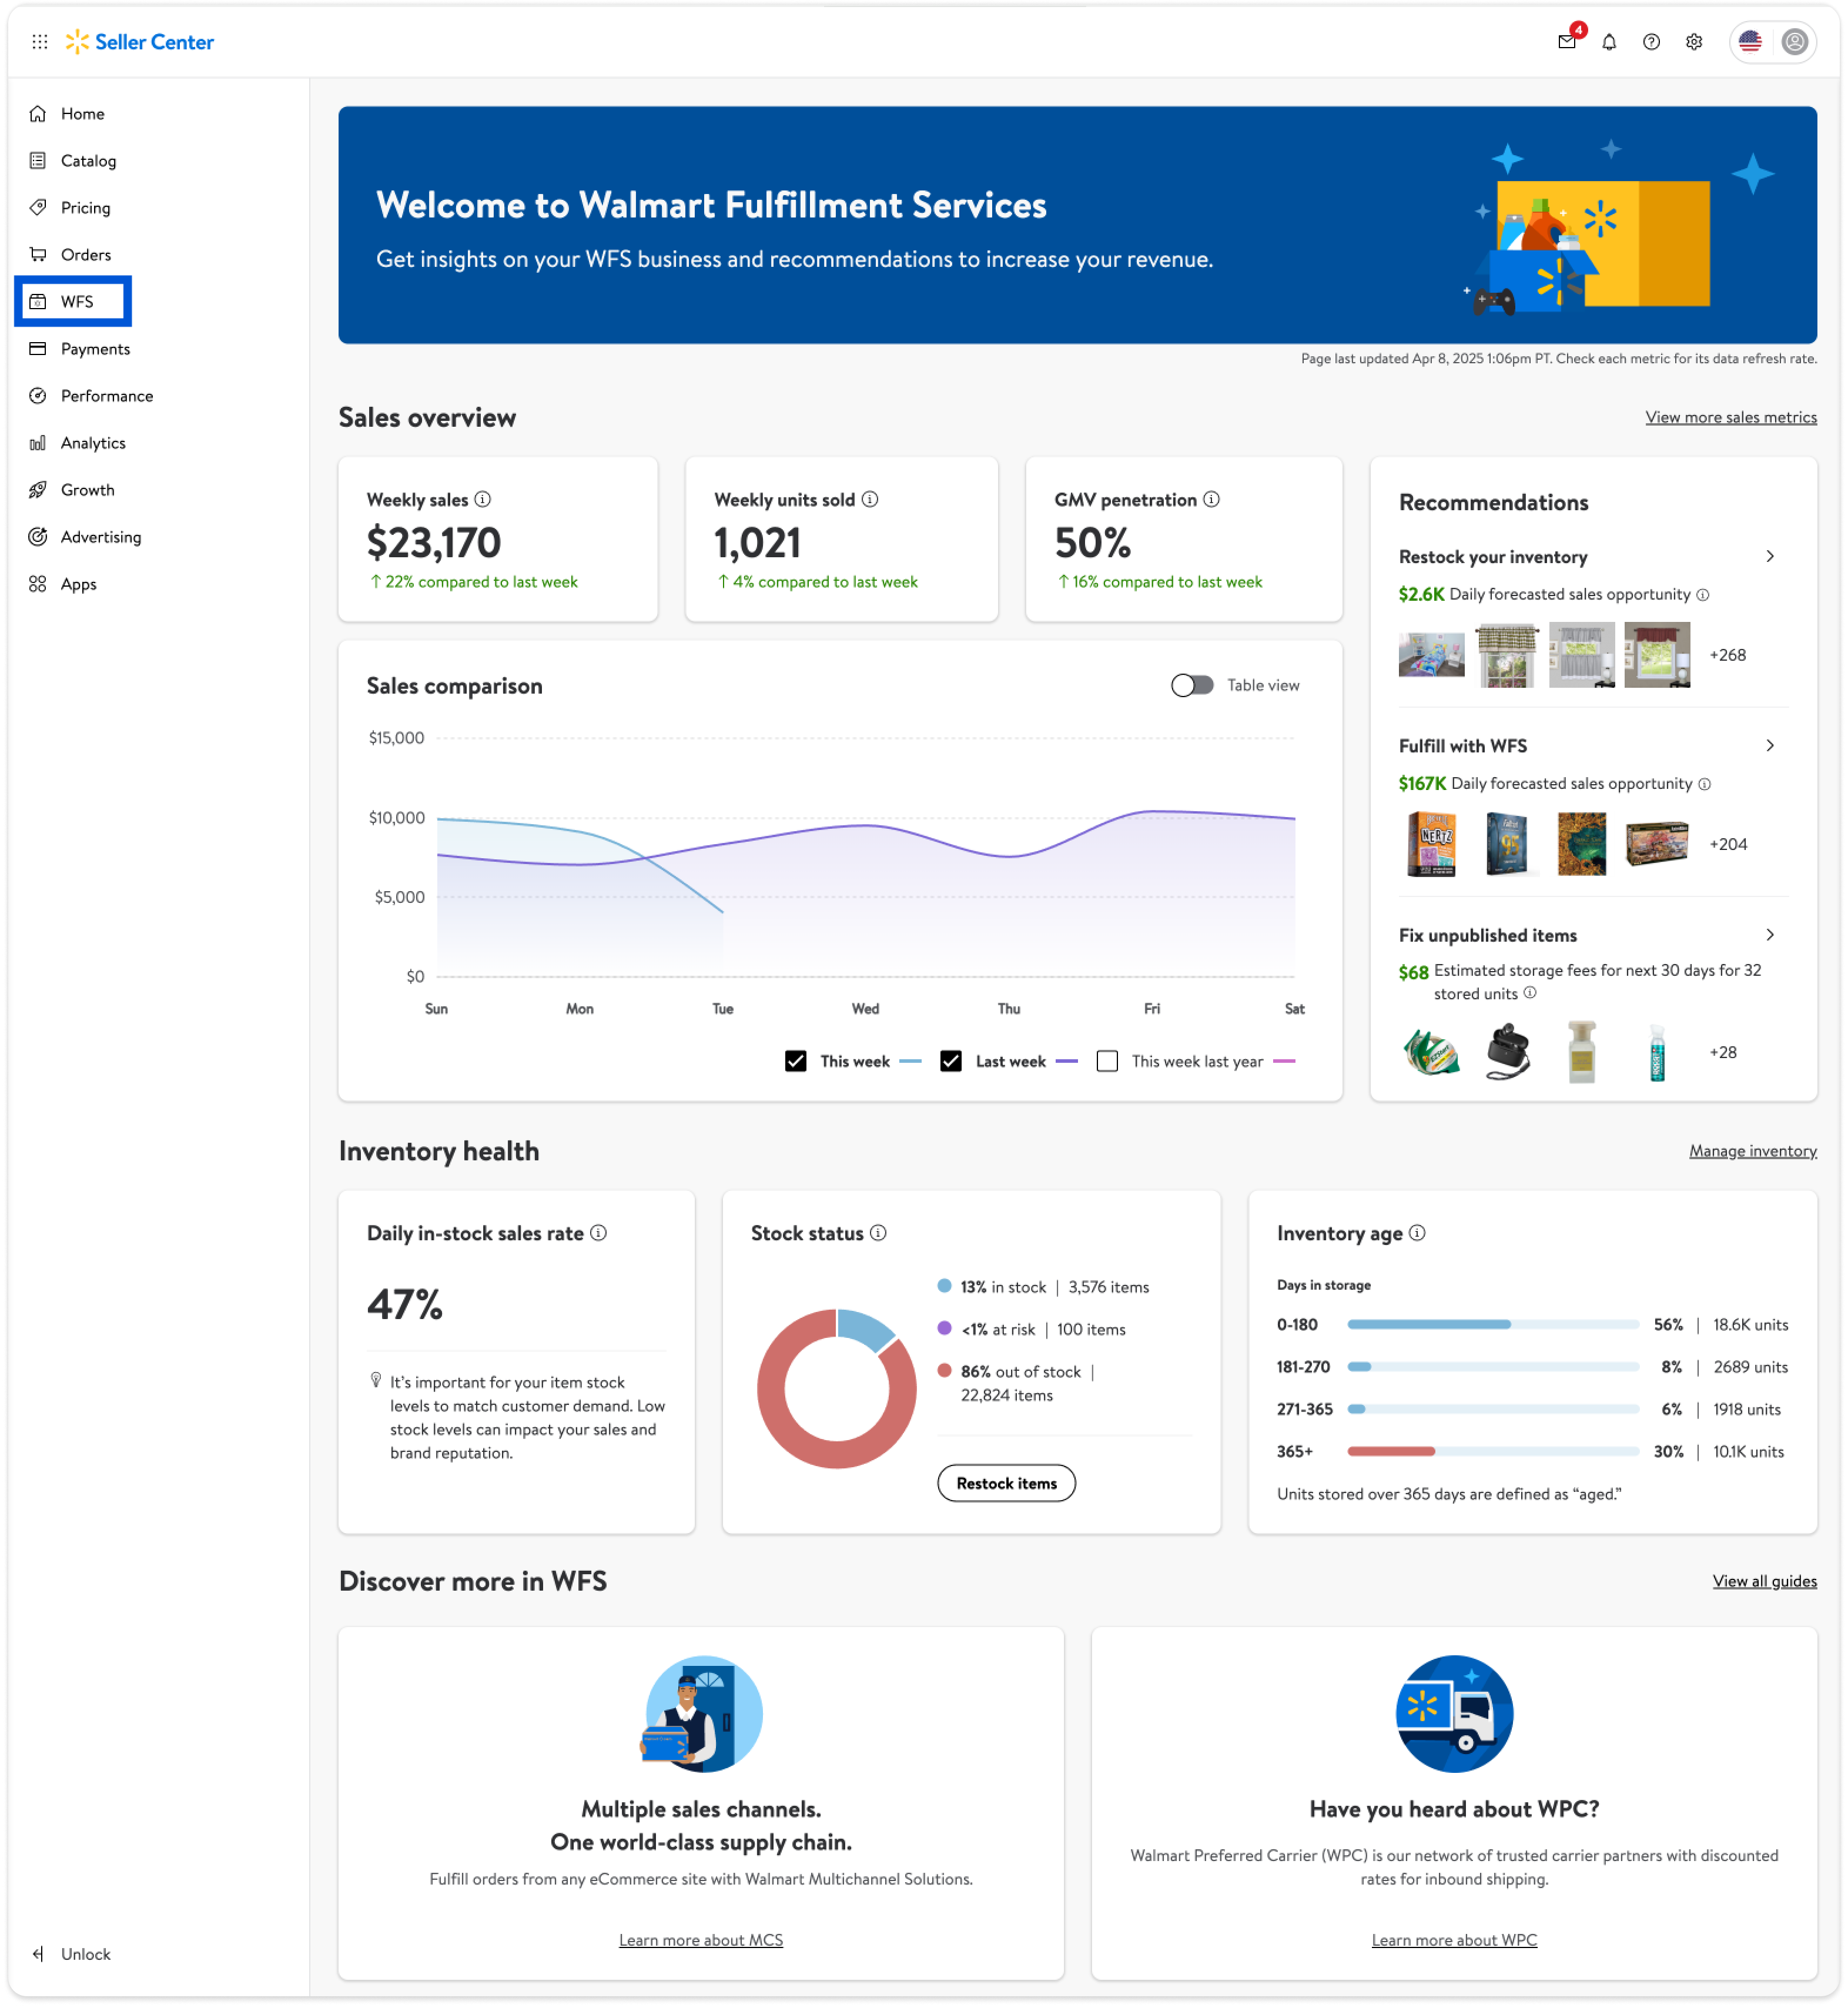Click the Unlock sidebar collapse icon
Image resolution: width=1848 pixels, height=2008 pixels.
(38, 1954)
